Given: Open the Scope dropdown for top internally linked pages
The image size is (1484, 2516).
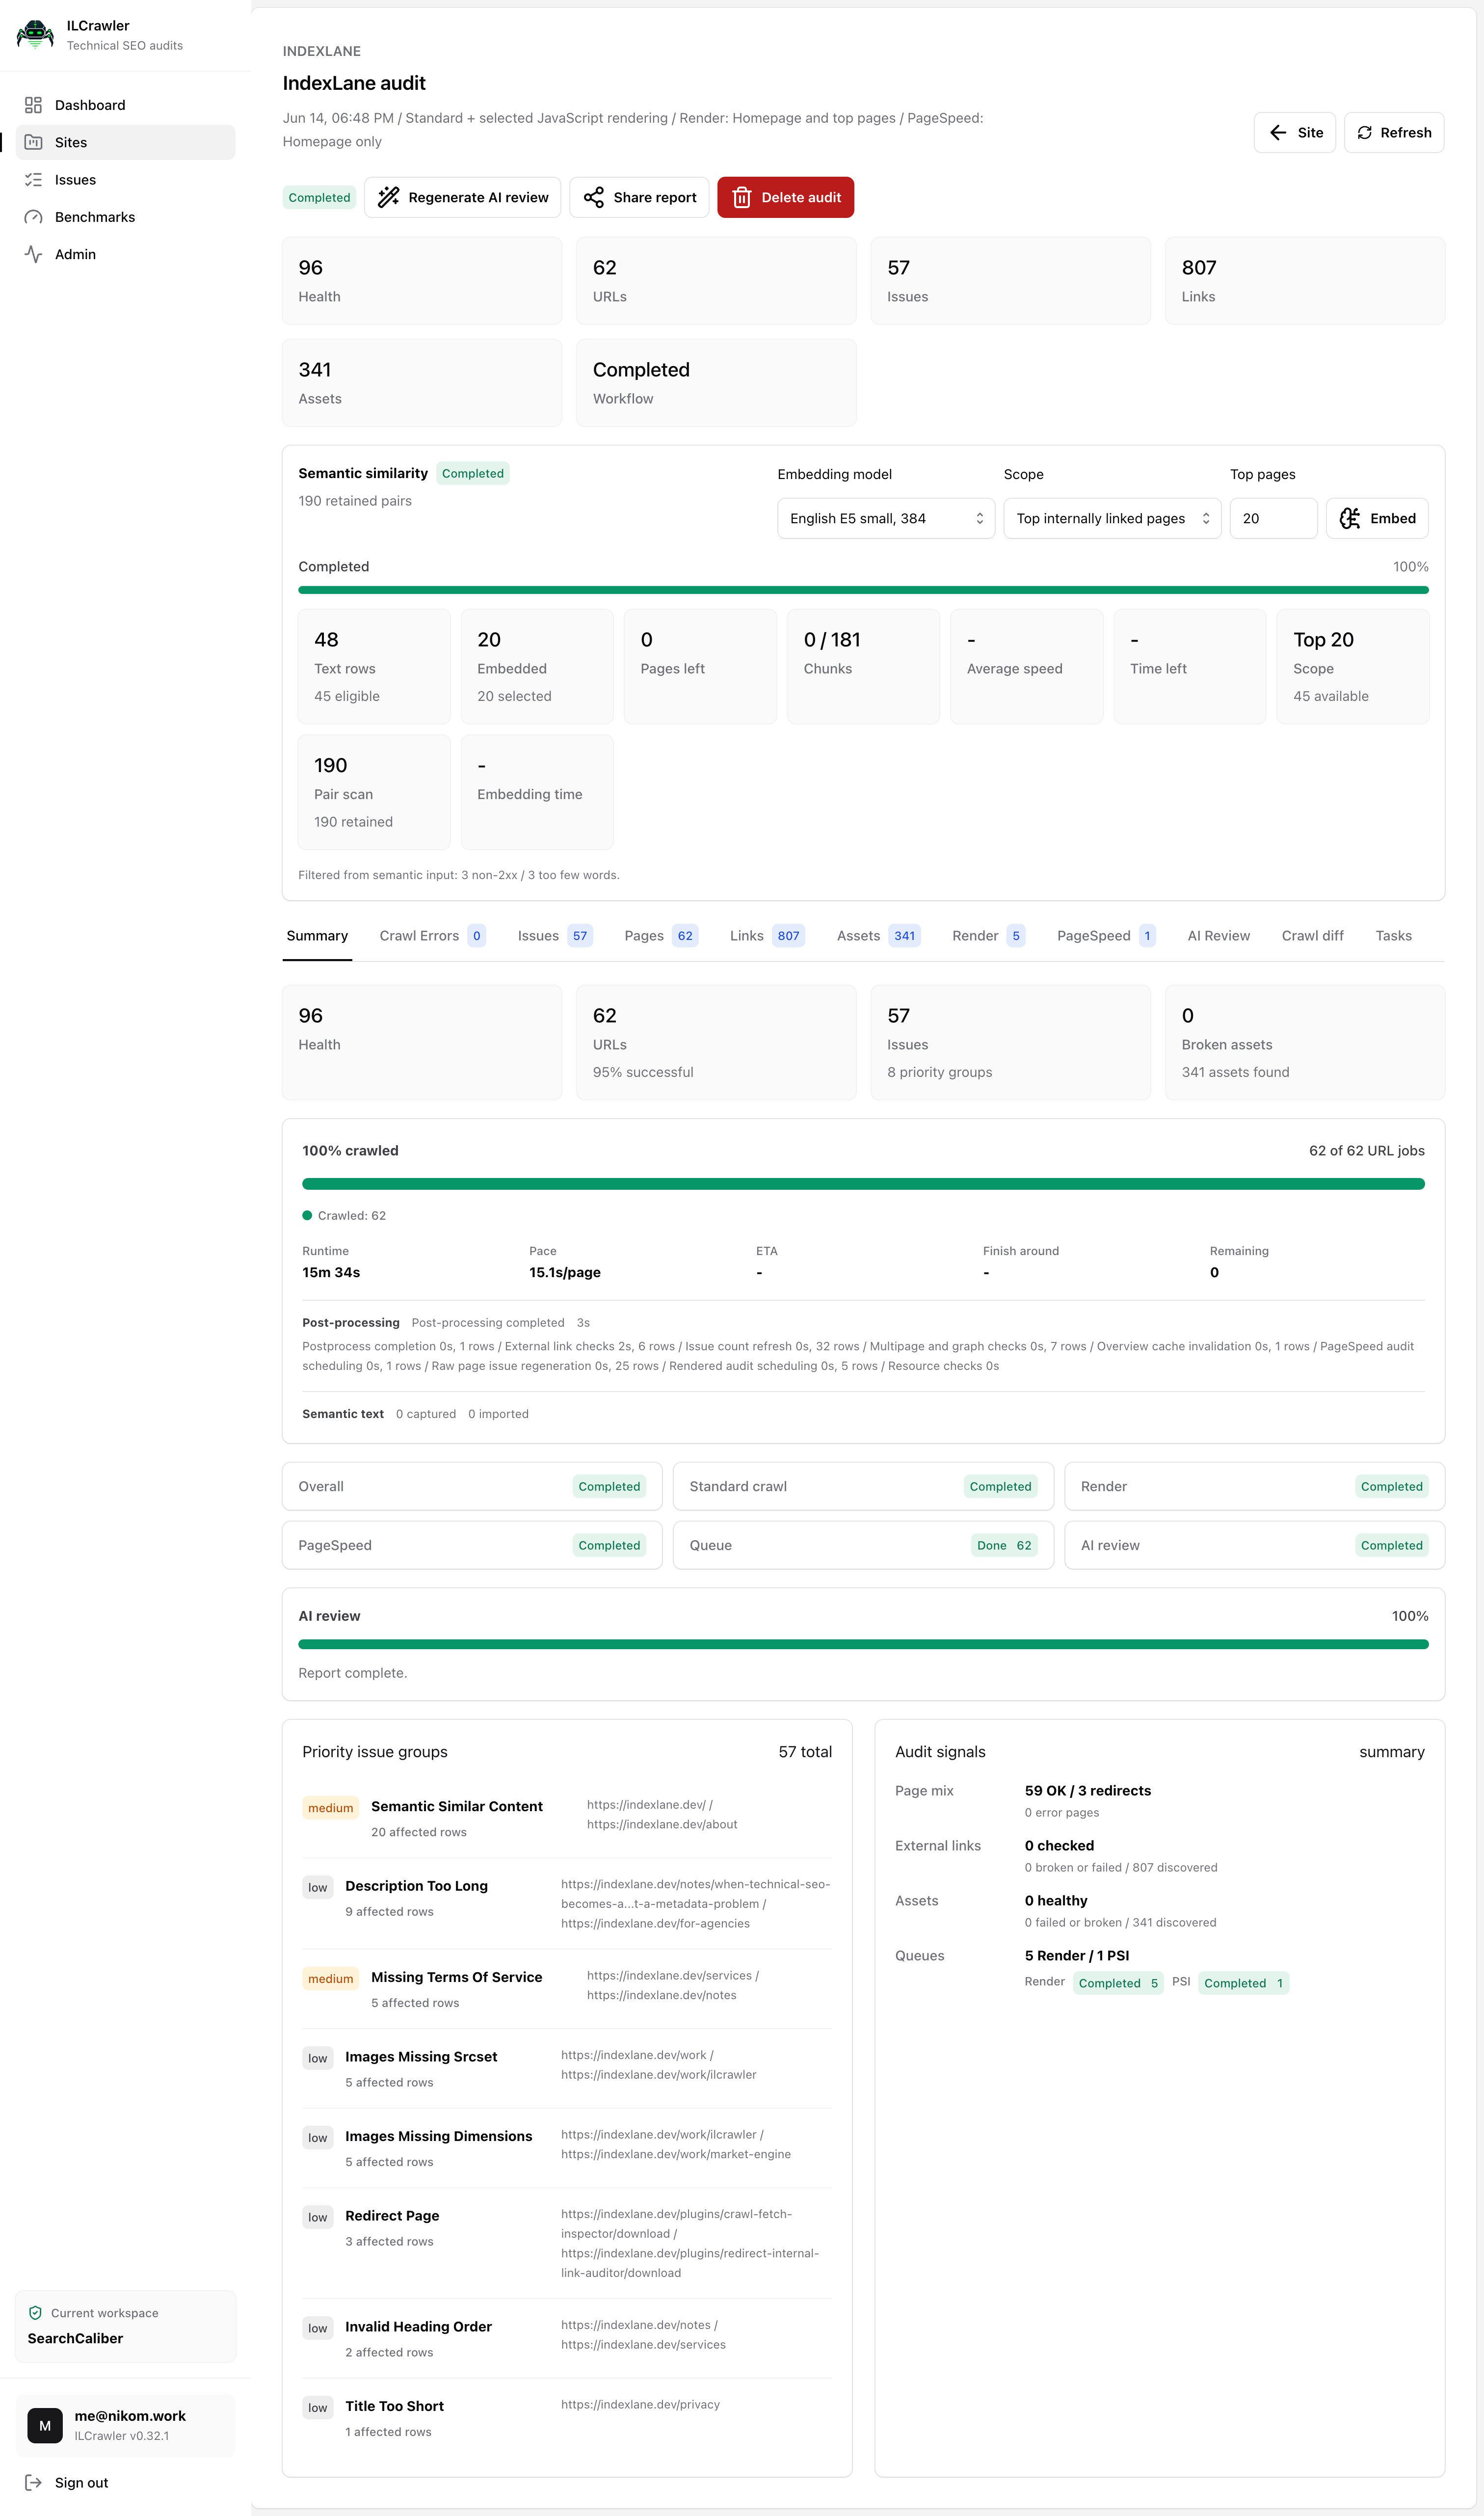Looking at the screenshot, I should click(x=1112, y=518).
